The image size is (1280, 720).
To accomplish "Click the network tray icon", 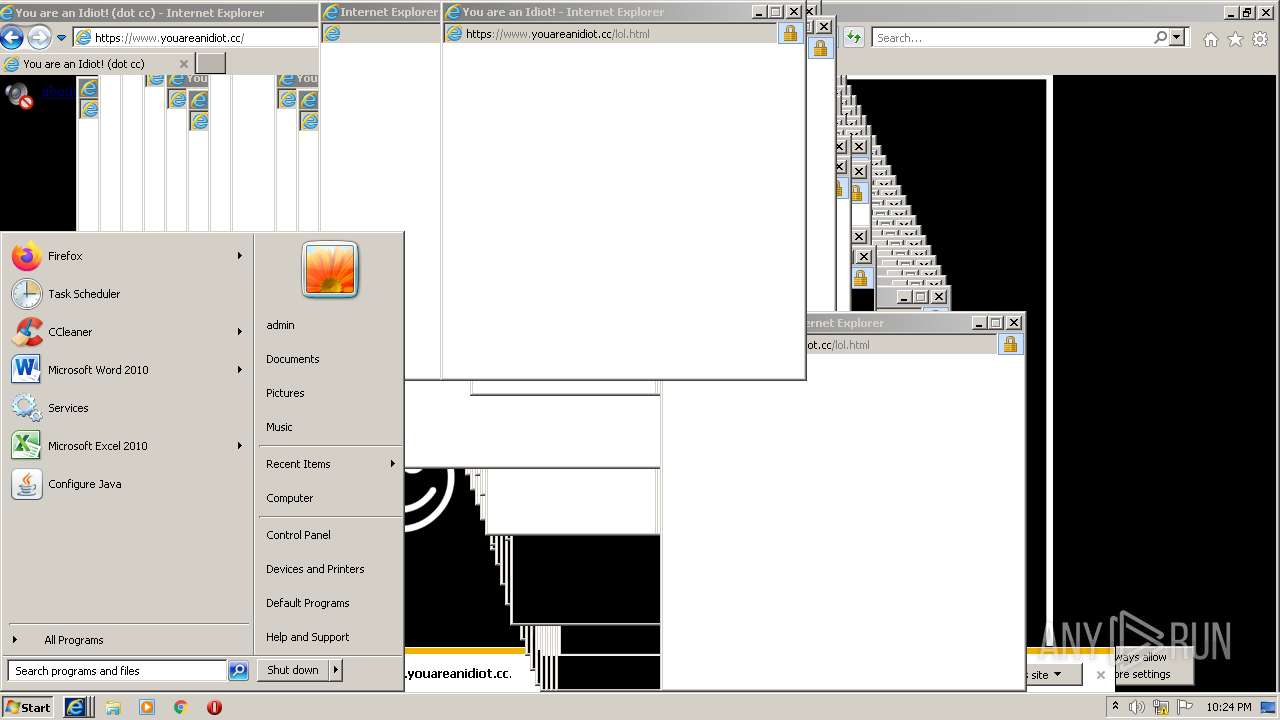I will (1161, 707).
